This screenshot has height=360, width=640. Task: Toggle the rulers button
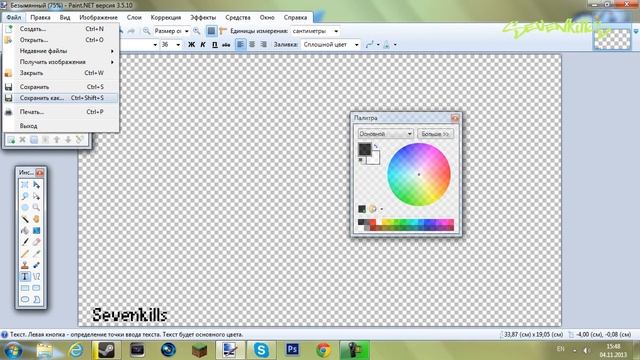click(223, 31)
